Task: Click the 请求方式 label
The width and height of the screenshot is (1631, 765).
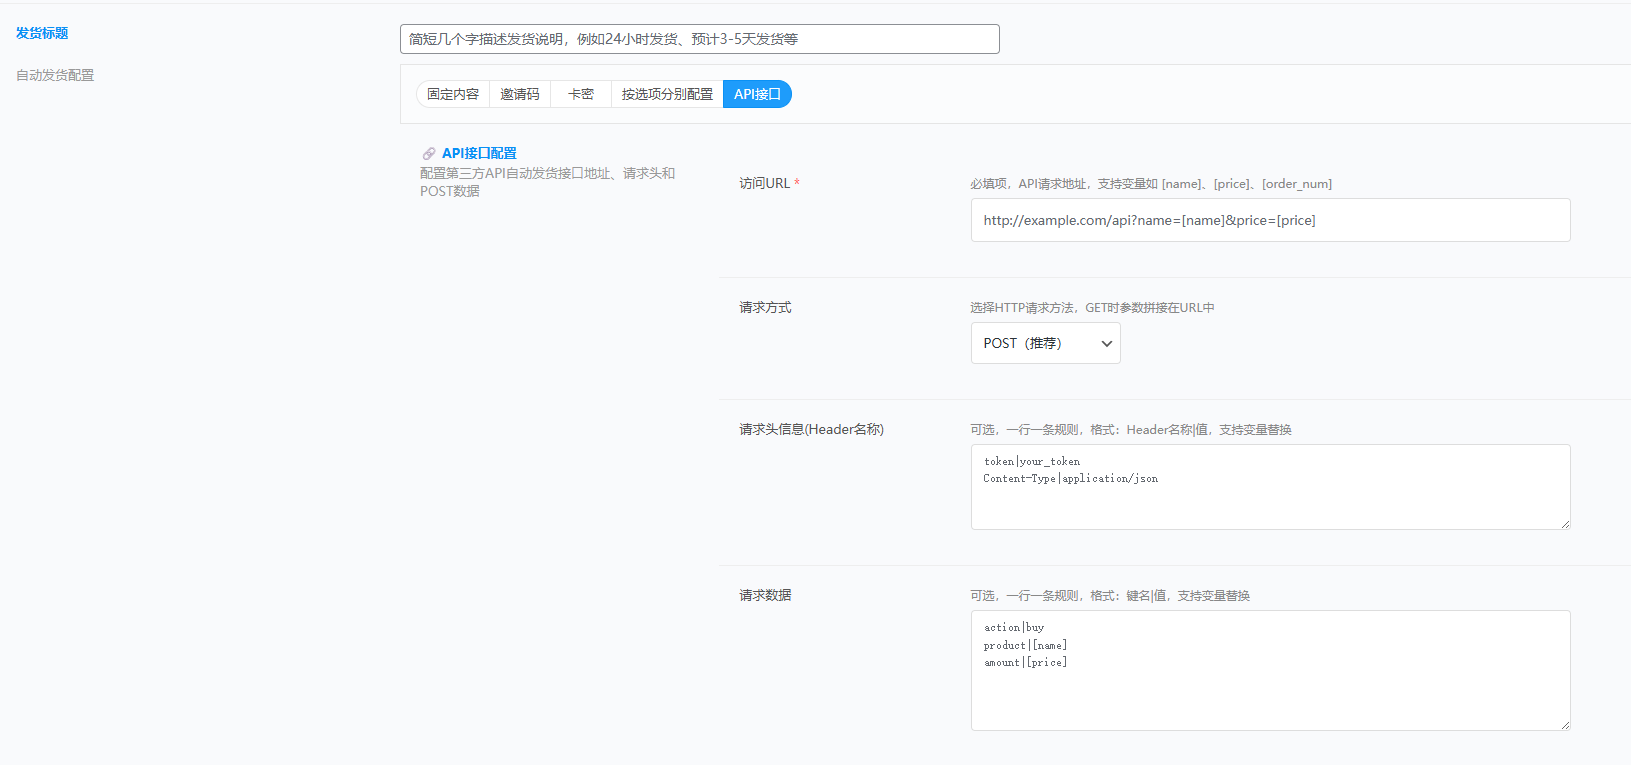Action: [765, 307]
